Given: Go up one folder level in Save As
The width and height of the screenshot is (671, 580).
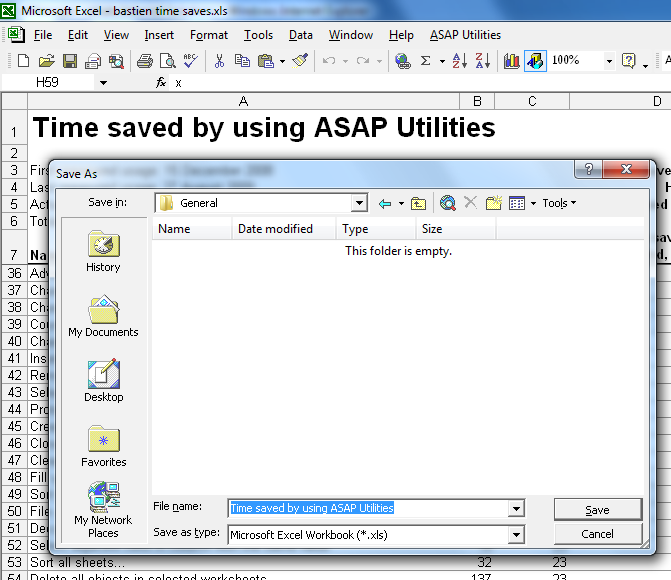Looking at the screenshot, I should pyautogui.click(x=418, y=203).
